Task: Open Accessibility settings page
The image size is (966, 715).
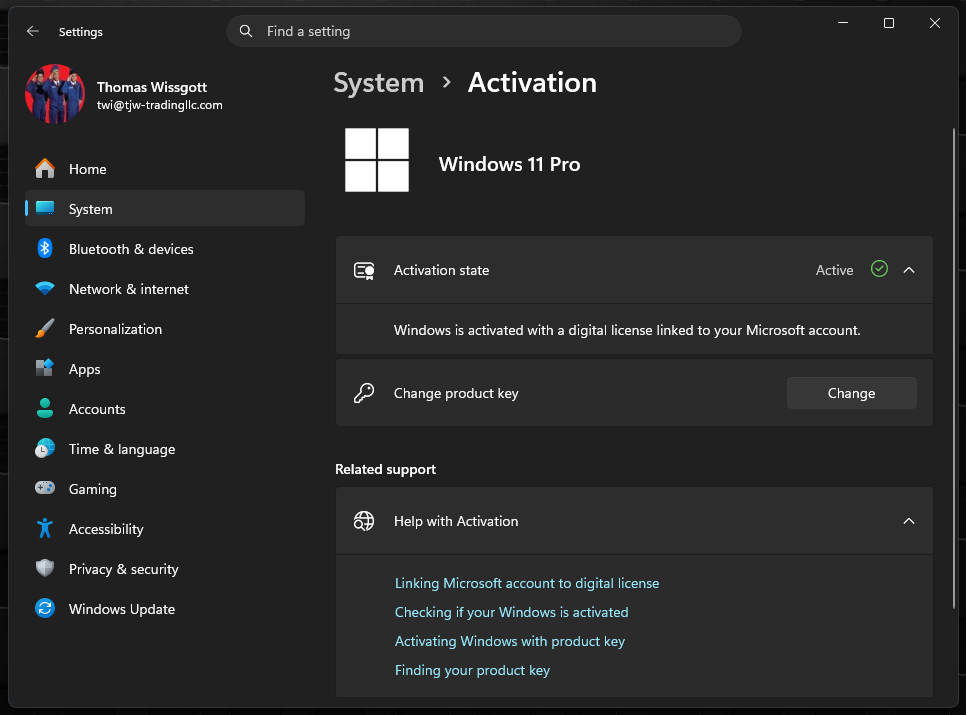Action: pos(164,529)
